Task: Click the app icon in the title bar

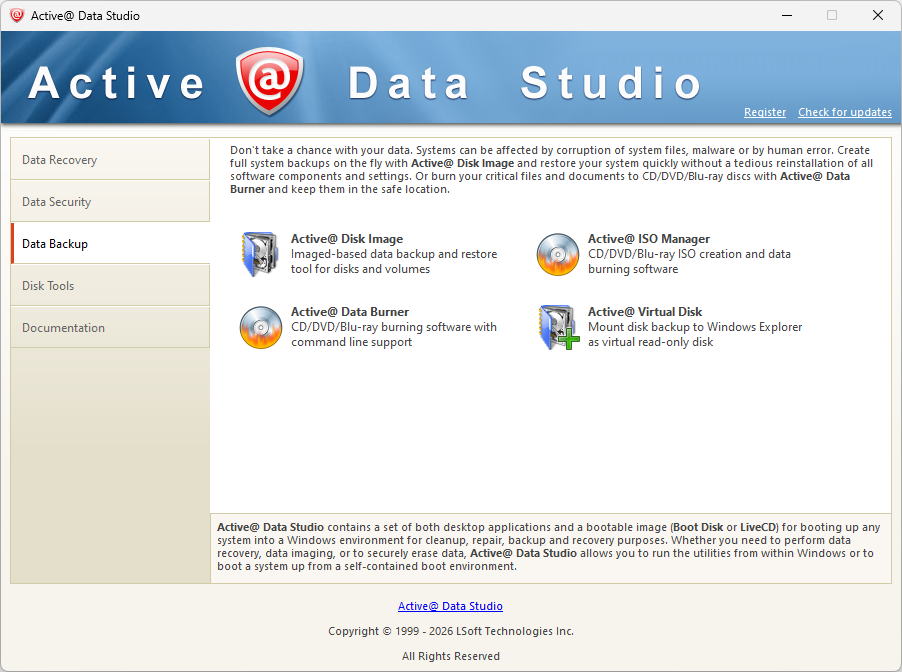Action: click(x=17, y=16)
